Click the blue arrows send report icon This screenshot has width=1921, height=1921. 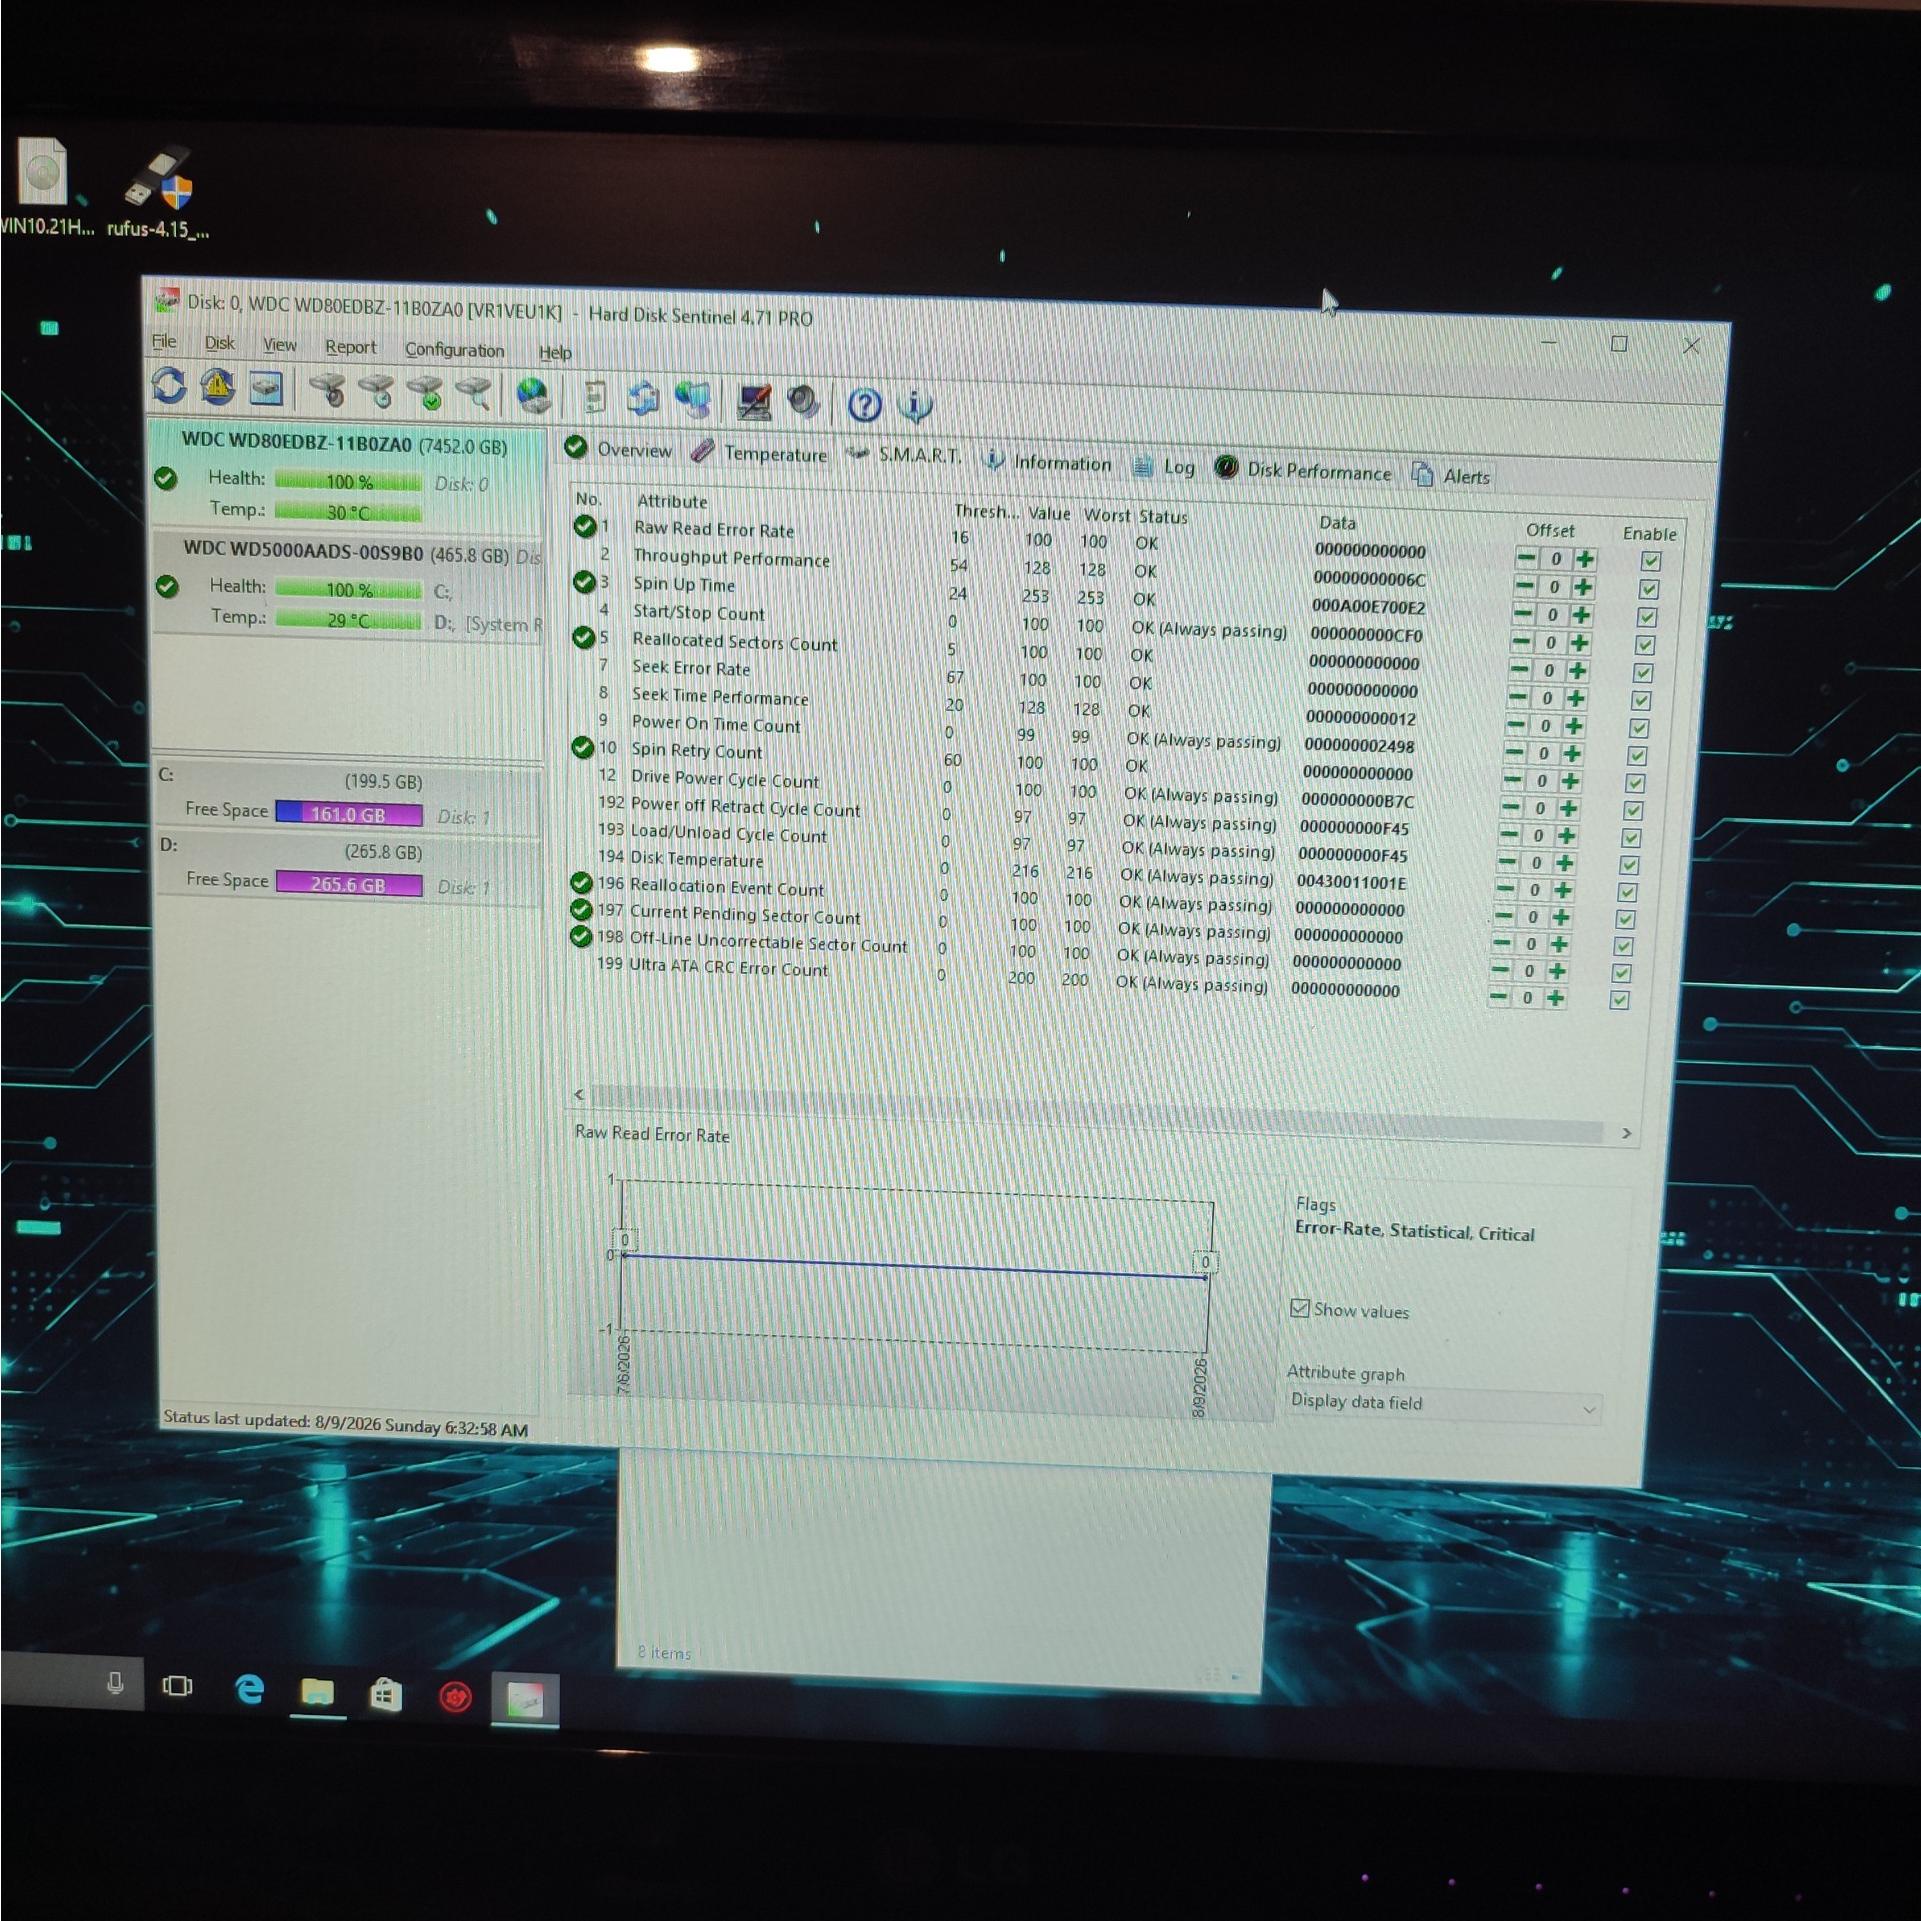coord(643,399)
